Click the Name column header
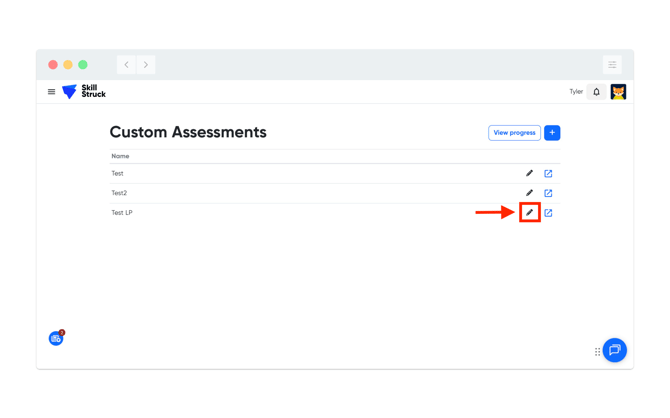 tap(120, 156)
